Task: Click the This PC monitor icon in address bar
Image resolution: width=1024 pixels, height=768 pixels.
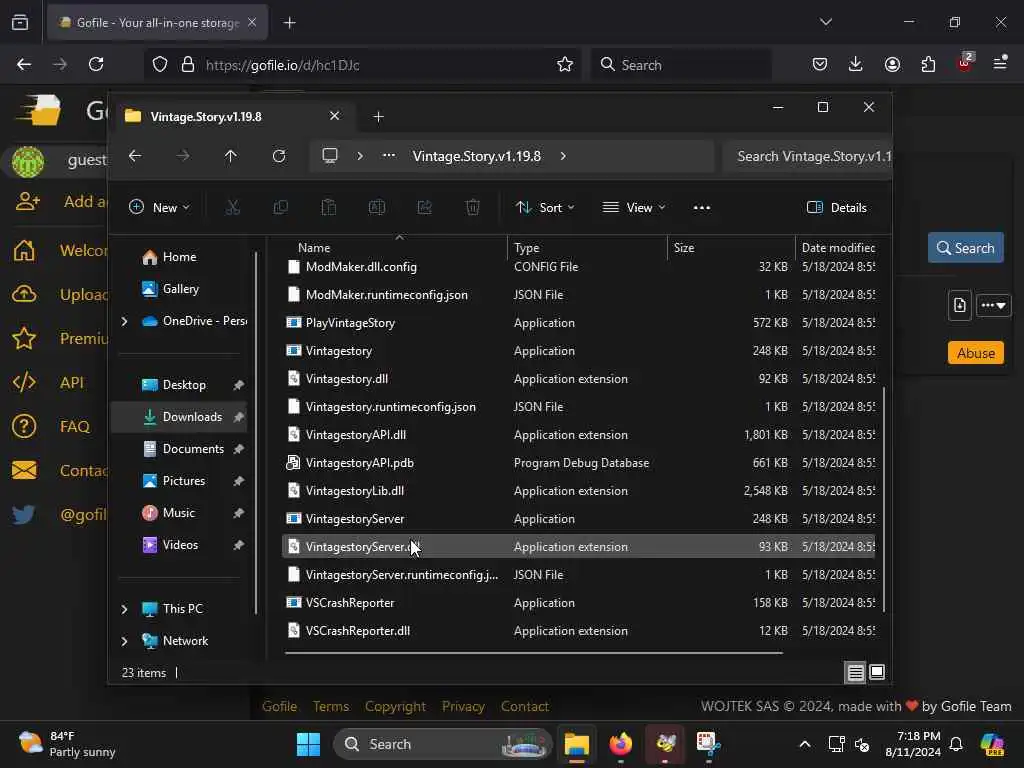Action: (330, 156)
